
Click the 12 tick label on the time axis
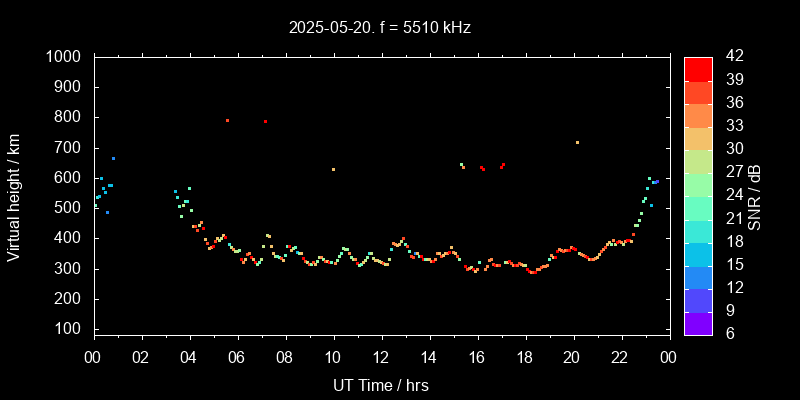(381, 357)
